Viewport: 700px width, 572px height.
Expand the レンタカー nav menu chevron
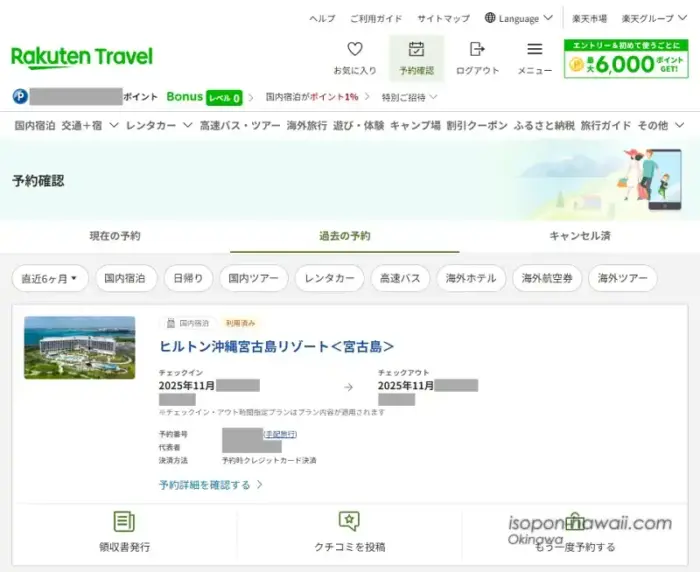click(188, 125)
